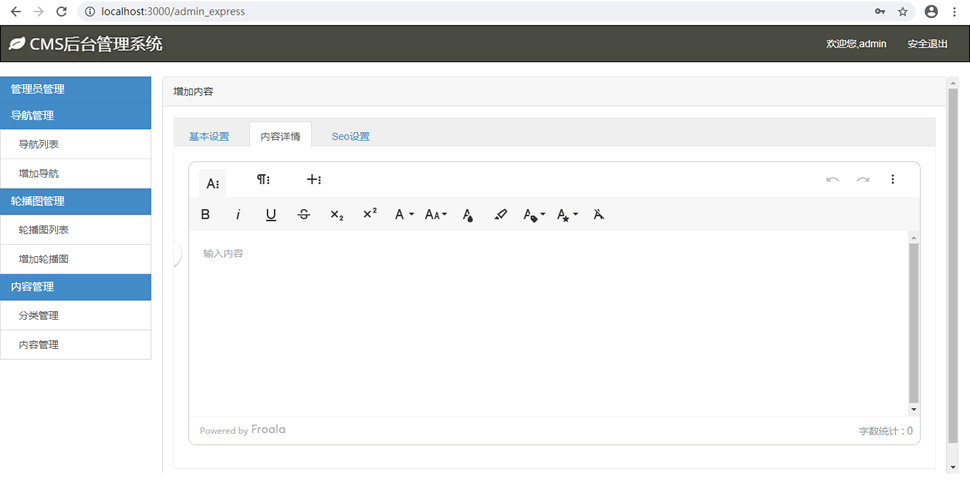Bookmark this page with the star icon

point(903,11)
